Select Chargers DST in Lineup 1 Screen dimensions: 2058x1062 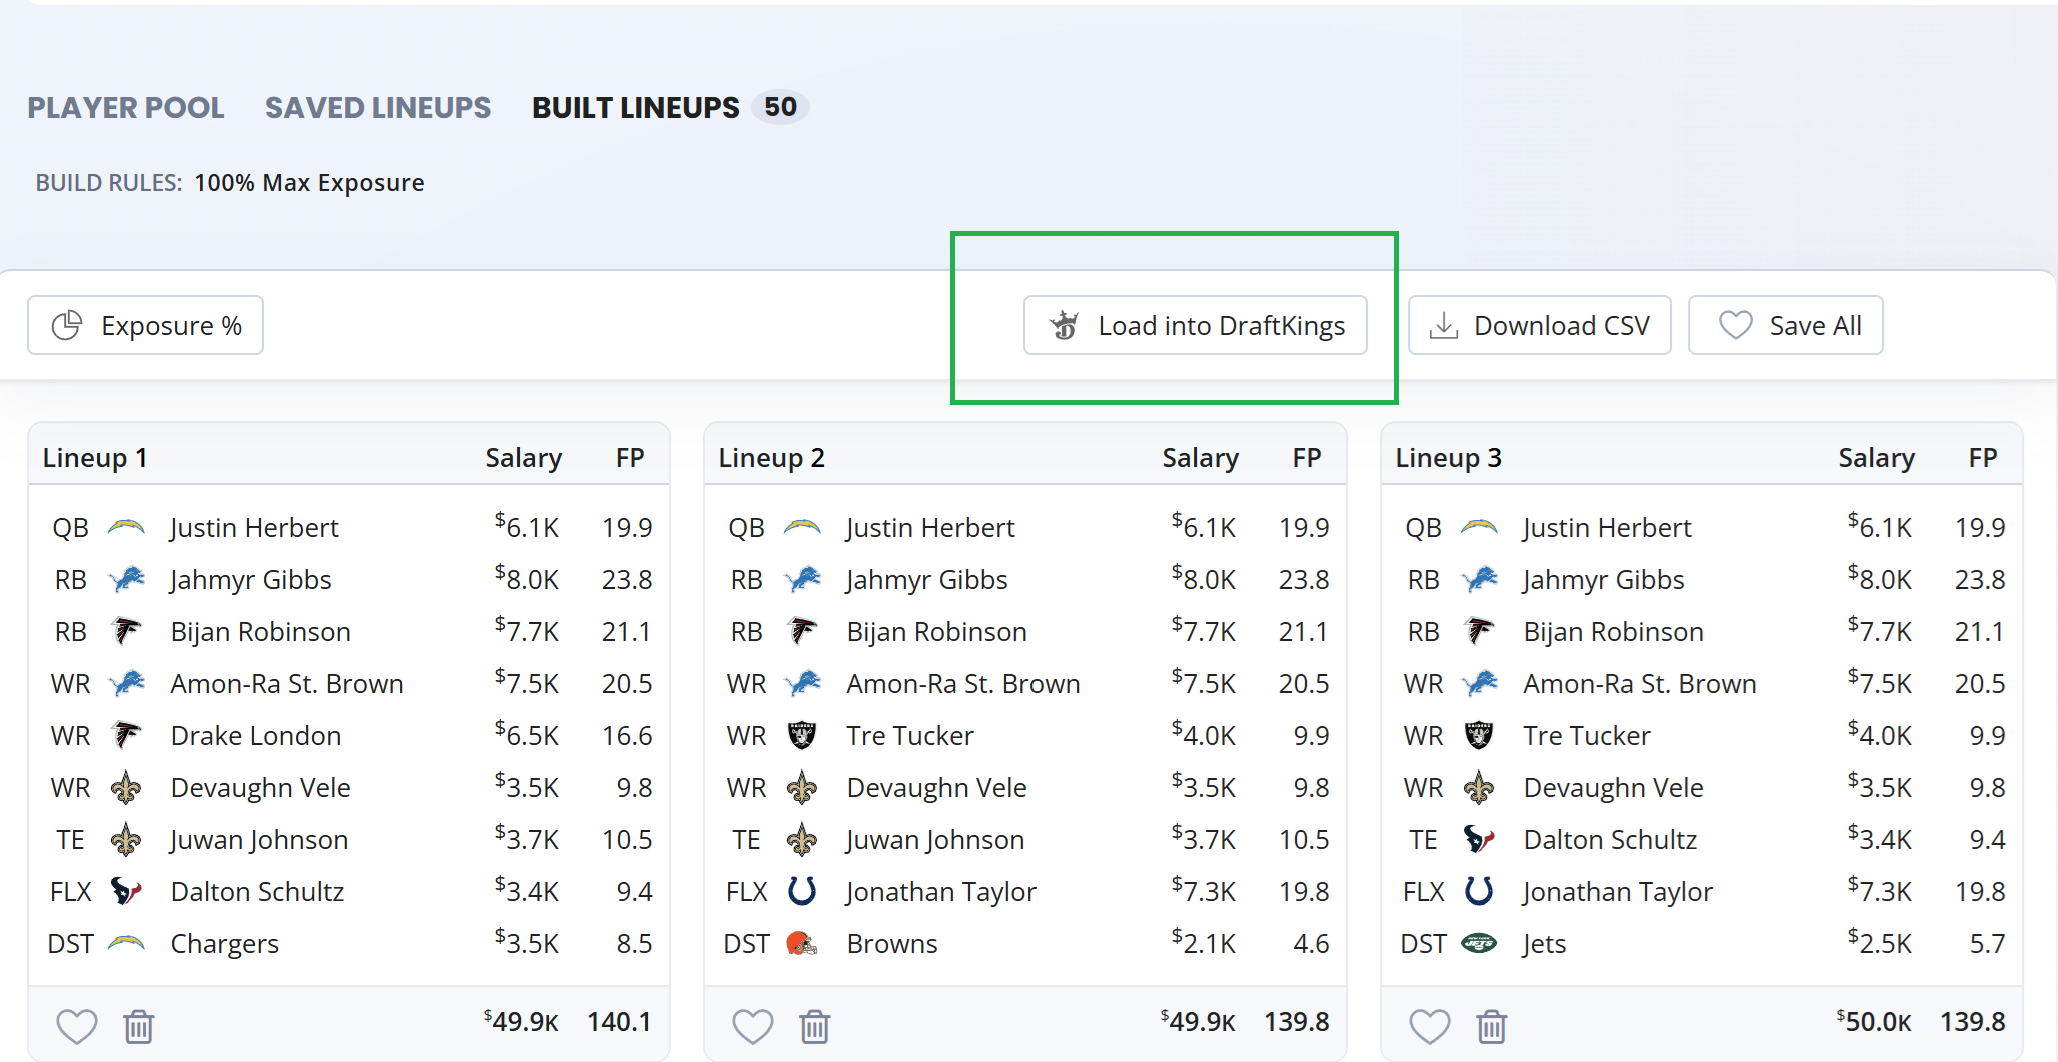pos(224,943)
